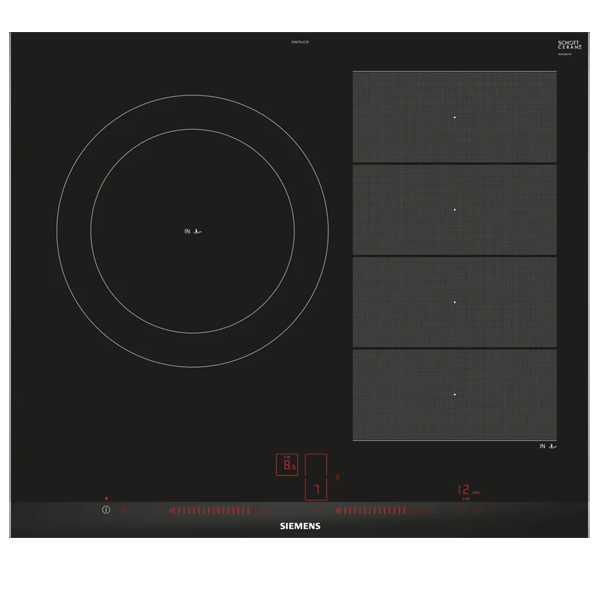The height and width of the screenshot is (600, 600).
Task: Select the empty red zone box beside 8
Action: [x=316, y=466]
